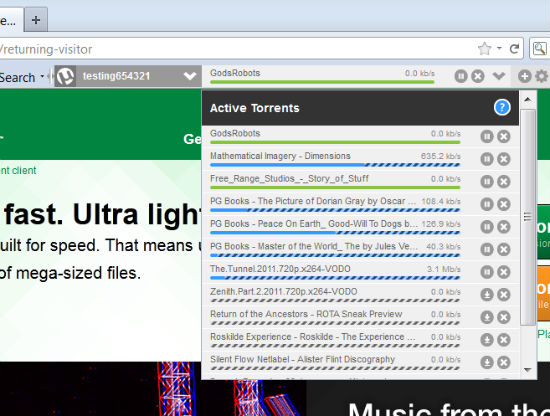Remove Mathematical Imagery - Dimensions torrent
The image size is (550, 416).
tap(504, 159)
